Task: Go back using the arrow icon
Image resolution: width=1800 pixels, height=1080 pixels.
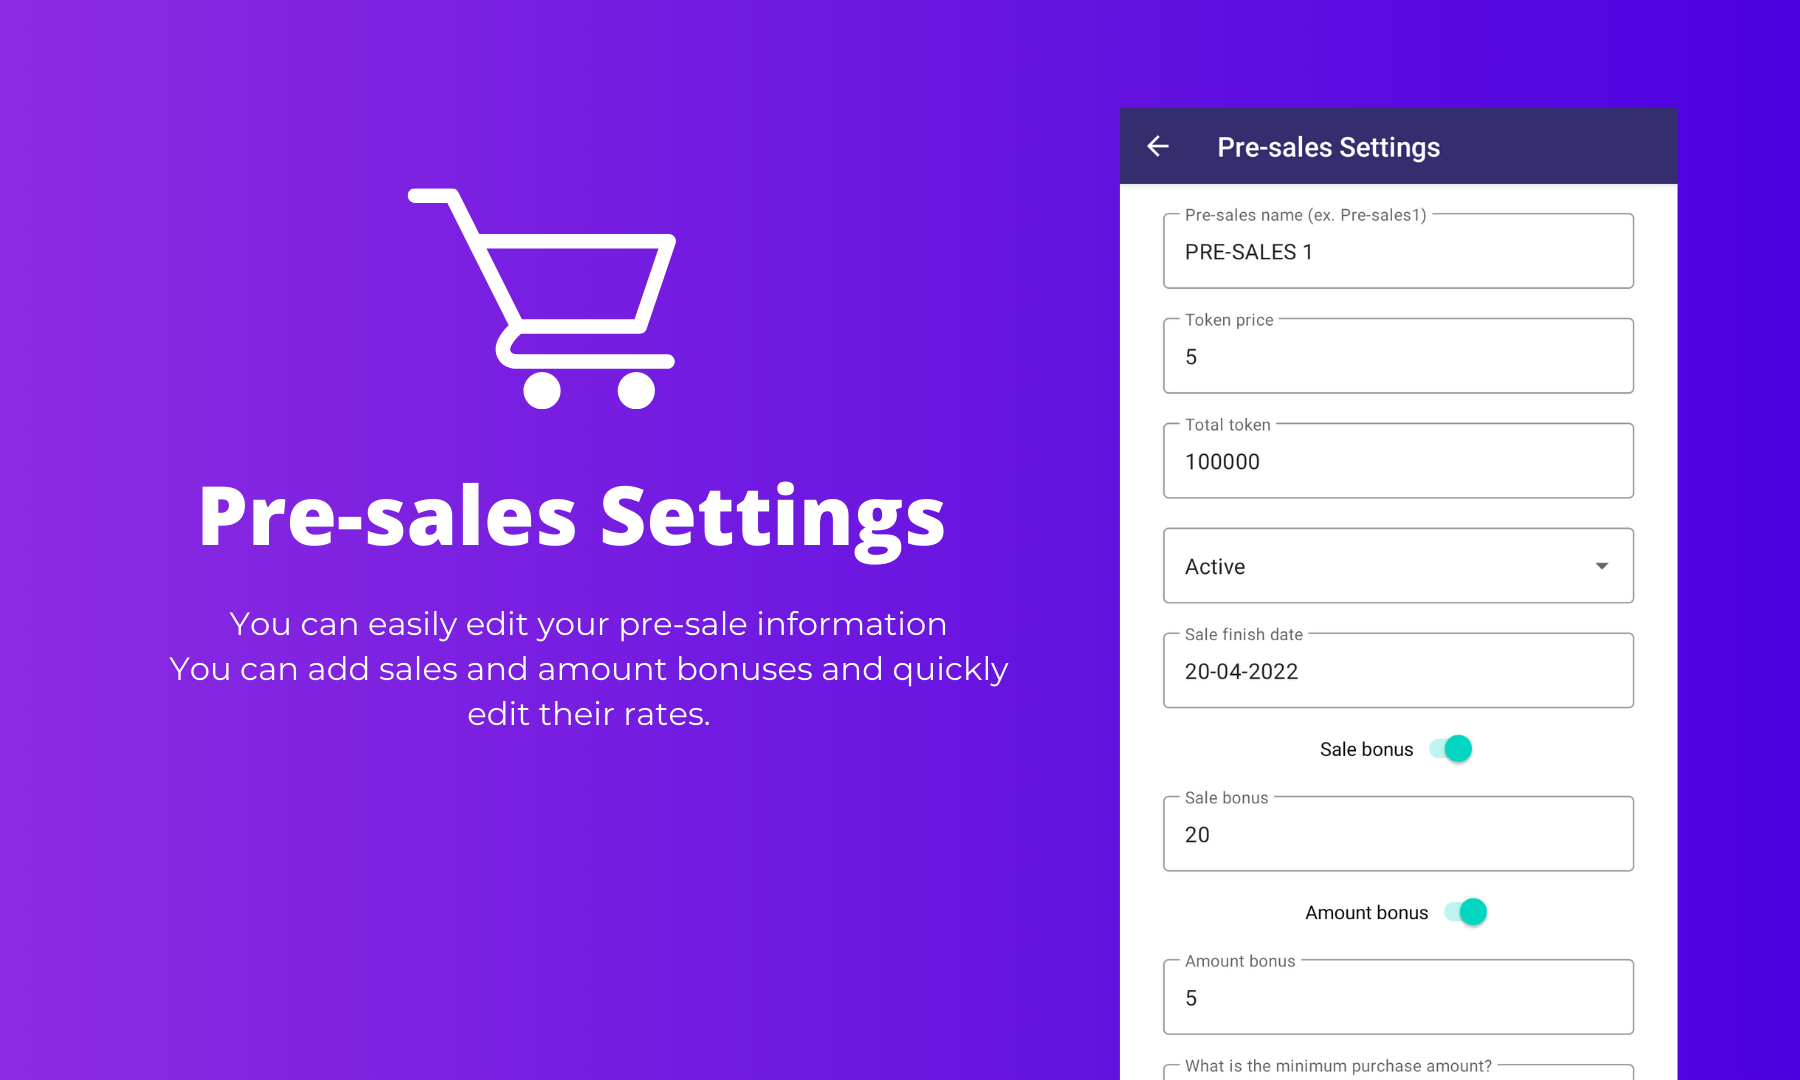Action: point(1158,147)
